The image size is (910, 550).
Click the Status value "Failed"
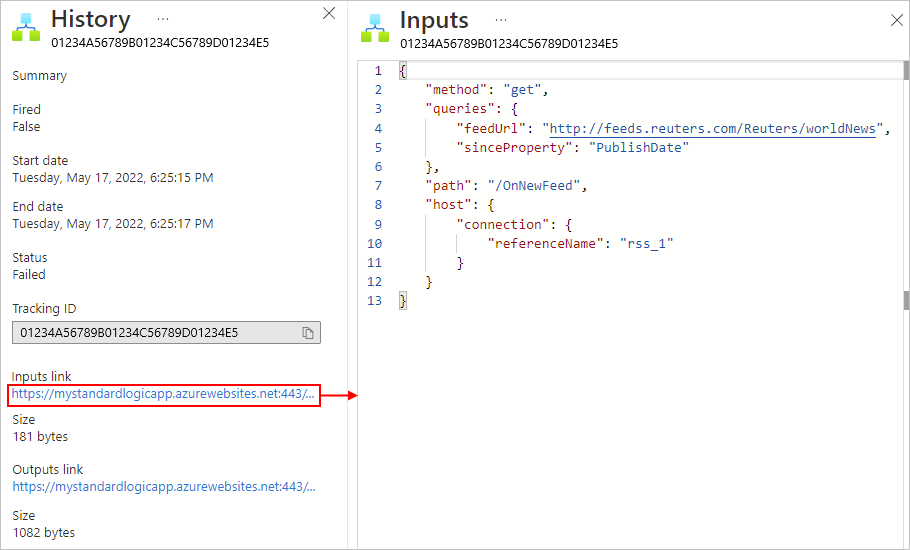29,274
